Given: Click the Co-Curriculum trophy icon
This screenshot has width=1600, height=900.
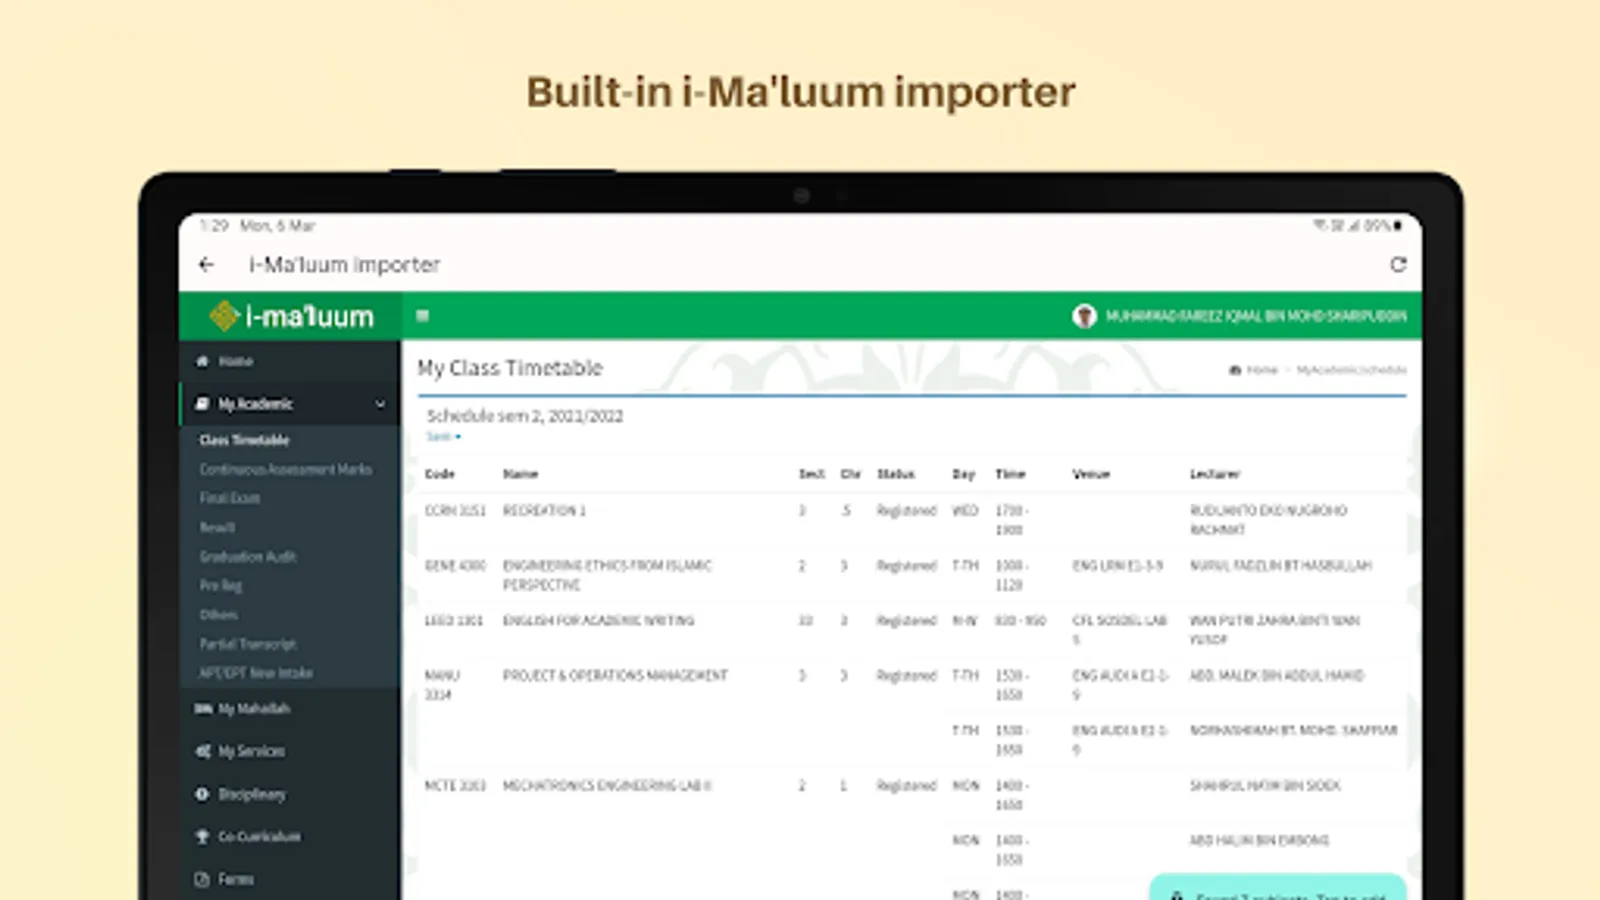Looking at the screenshot, I should click(202, 836).
